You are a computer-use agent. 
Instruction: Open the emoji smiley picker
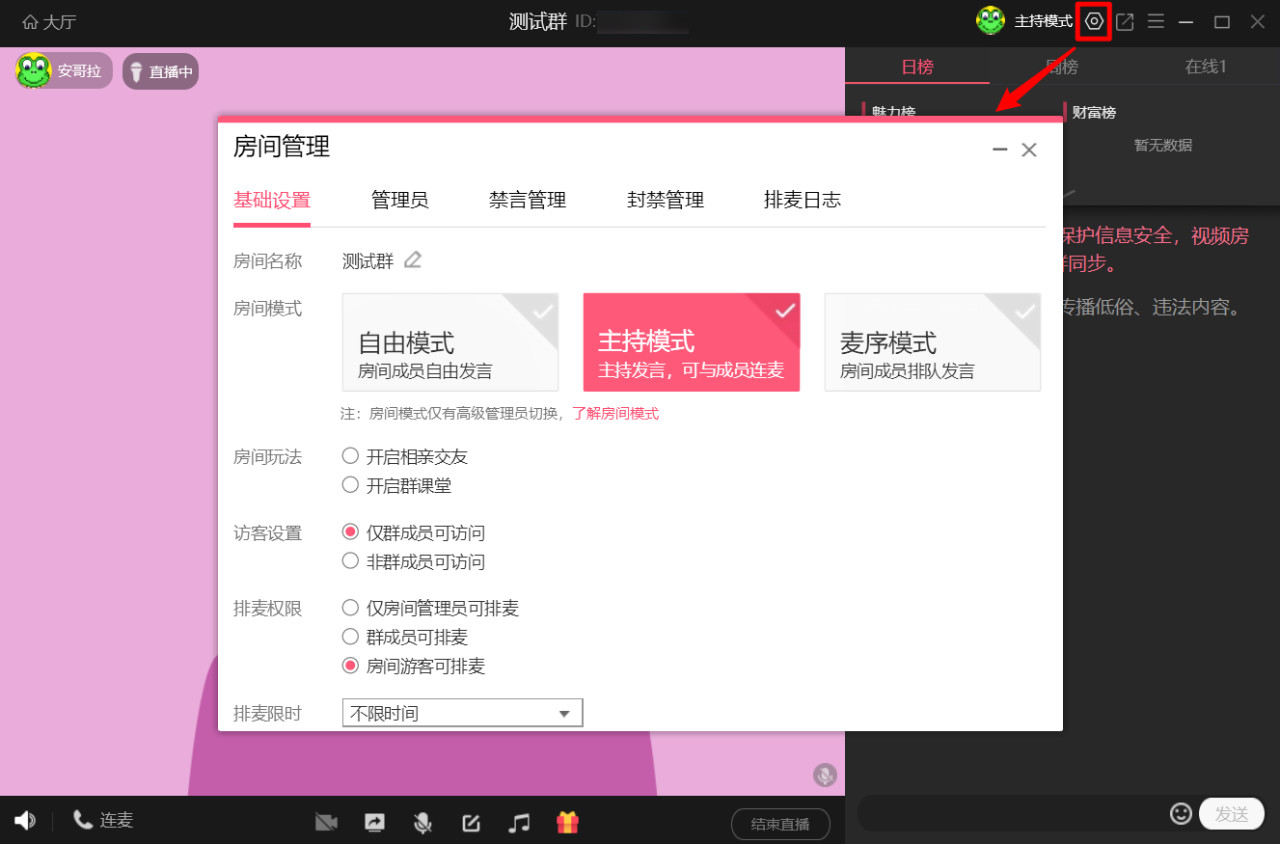pos(1181,814)
